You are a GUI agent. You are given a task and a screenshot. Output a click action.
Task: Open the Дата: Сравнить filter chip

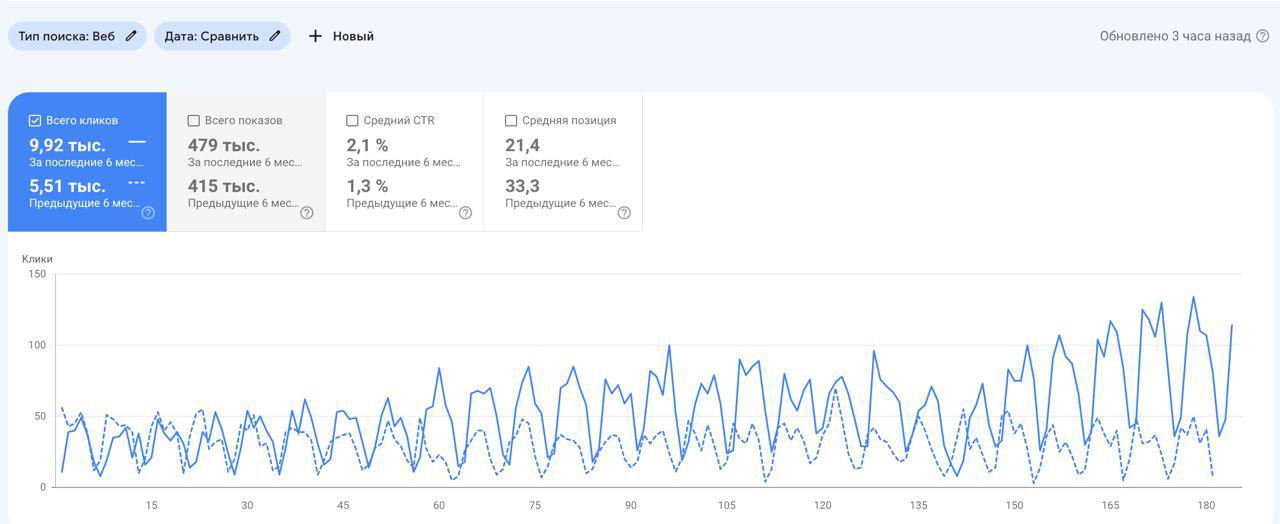222,36
